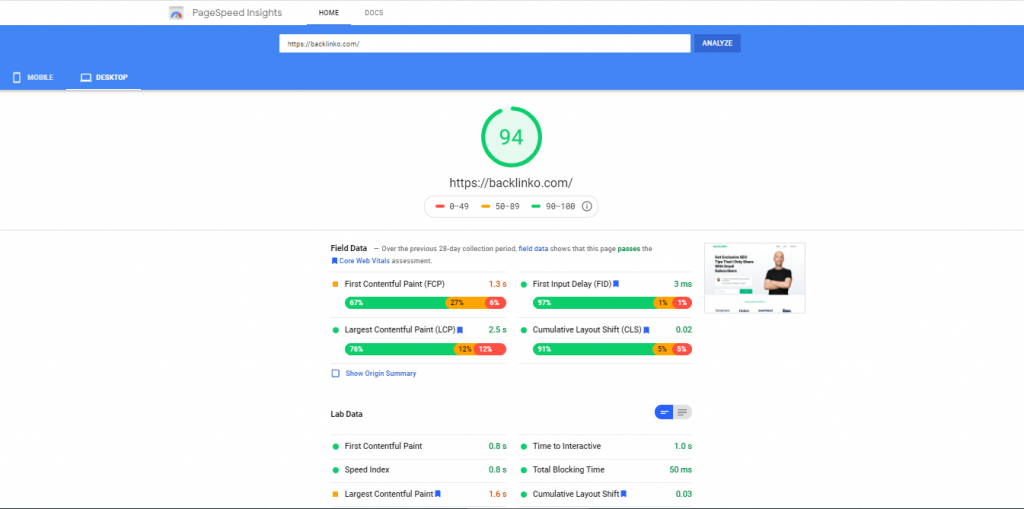Click the ANALYZE button

[x=717, y=43]
